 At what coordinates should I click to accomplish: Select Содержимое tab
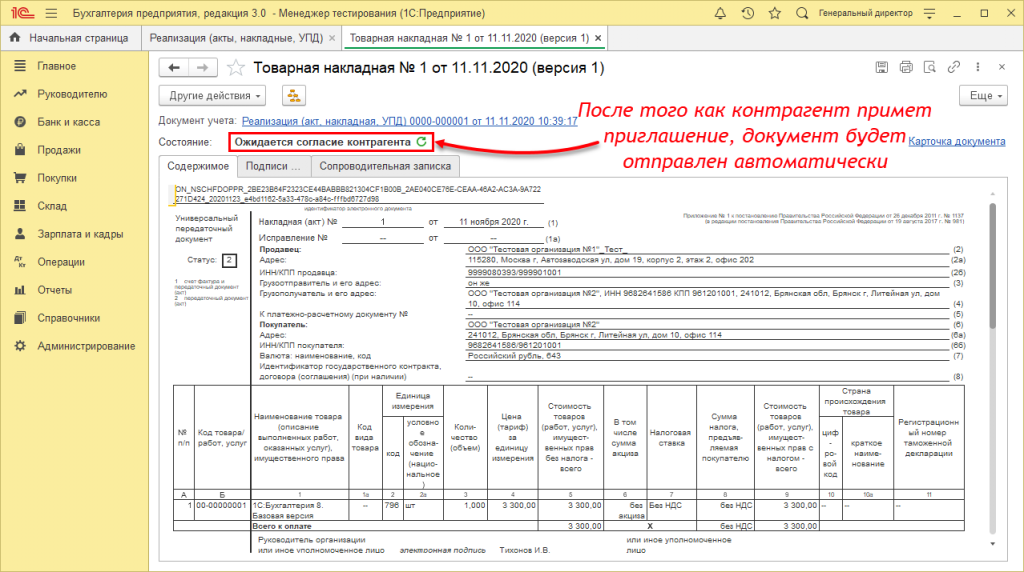pos(198,166)
